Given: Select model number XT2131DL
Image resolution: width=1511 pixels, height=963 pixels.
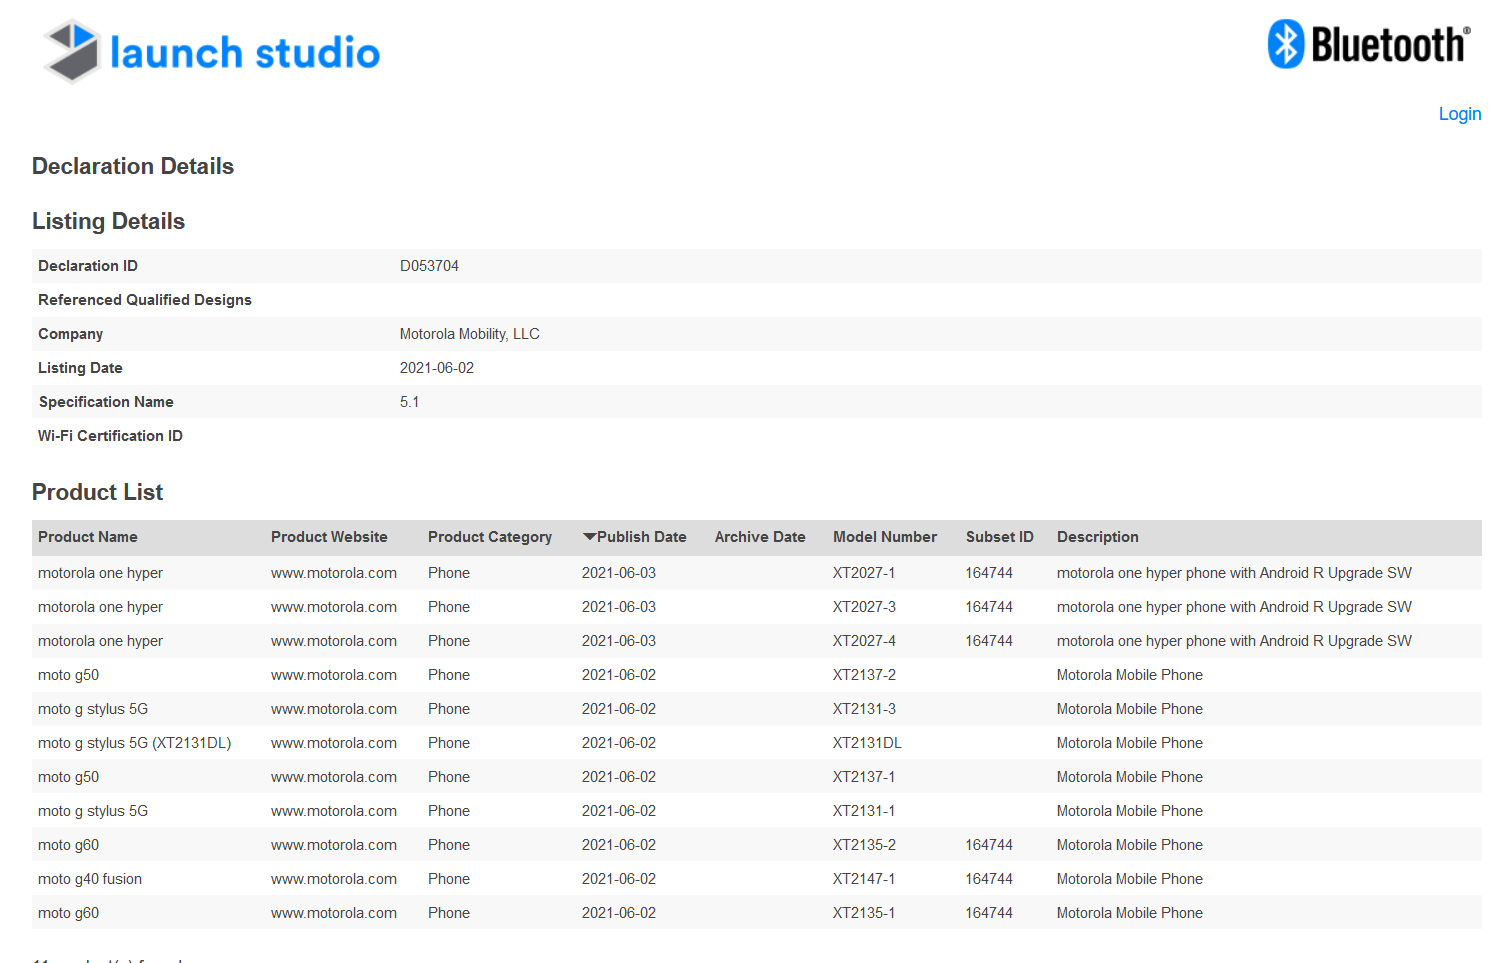Looking at the screenshot, I should (x=867, y=743).
